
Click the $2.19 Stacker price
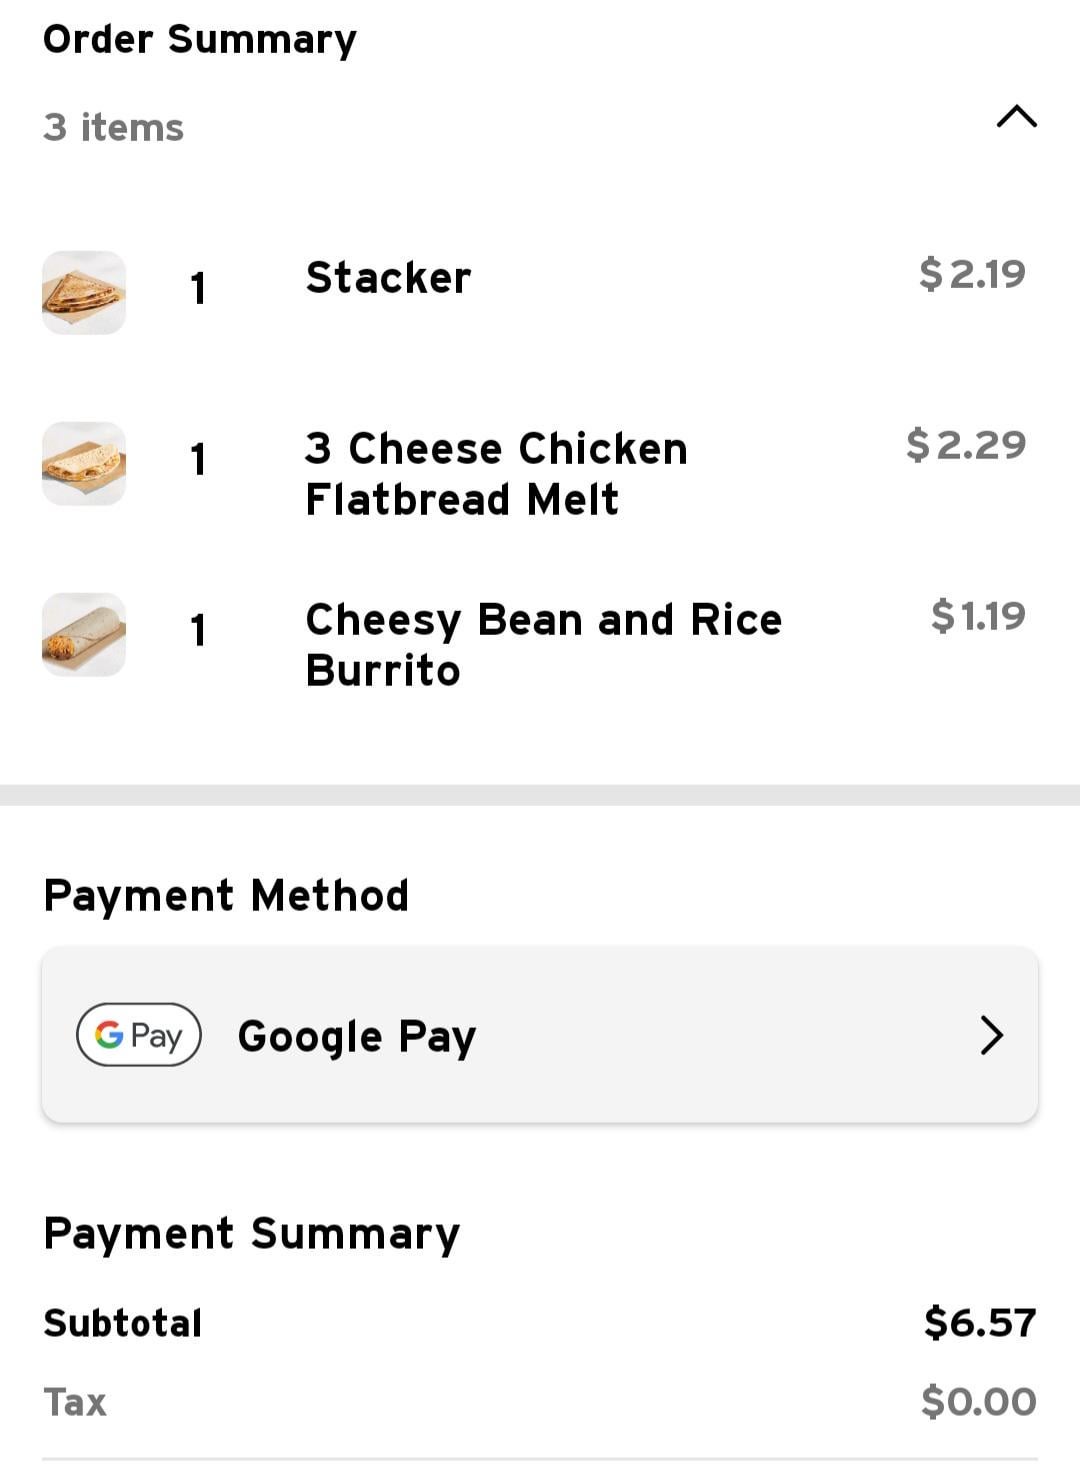coord(972,274)
